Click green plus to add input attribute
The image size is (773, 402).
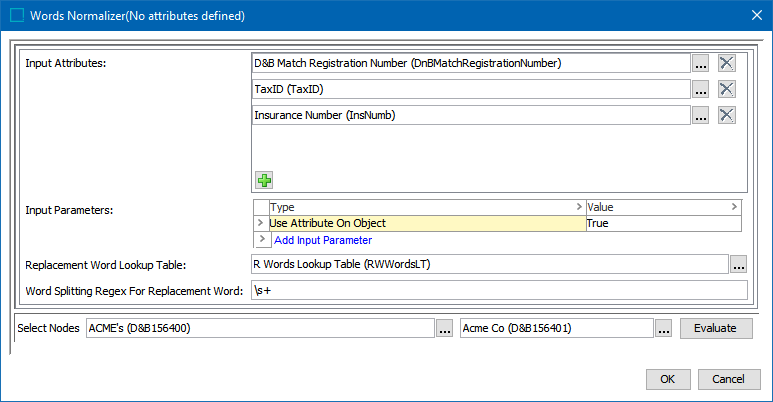click(x=264, y=180)
